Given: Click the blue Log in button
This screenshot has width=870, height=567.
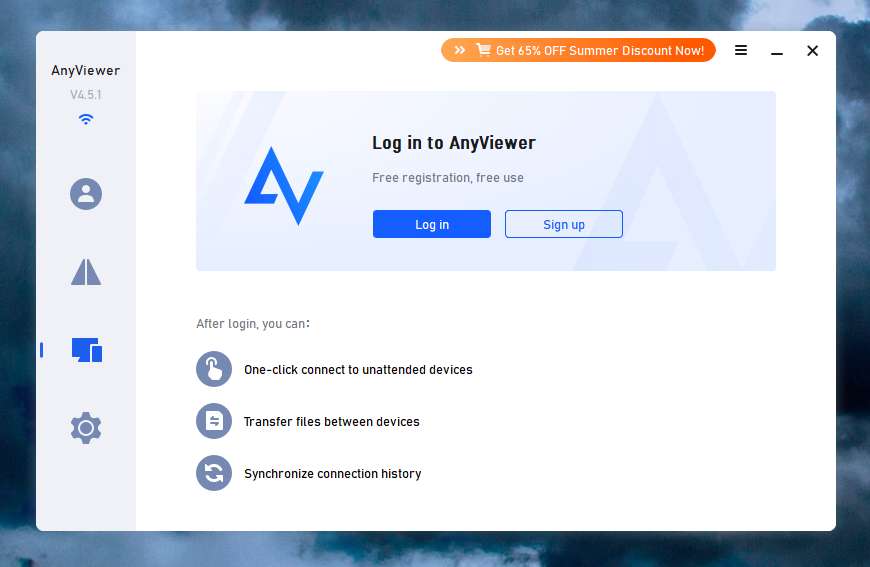Looking at the screenshot, I should (432, 224).
